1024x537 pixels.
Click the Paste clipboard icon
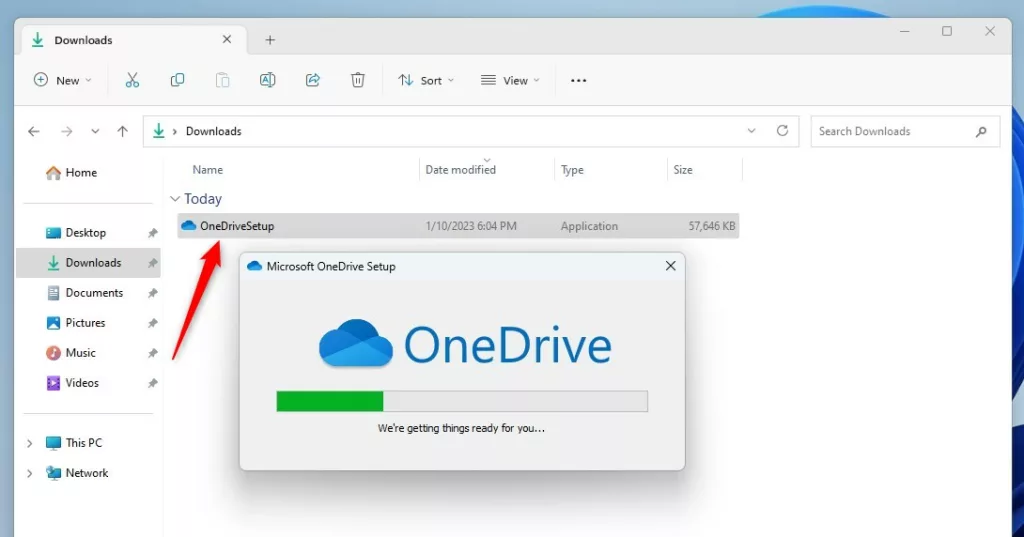tap(222, 80)
